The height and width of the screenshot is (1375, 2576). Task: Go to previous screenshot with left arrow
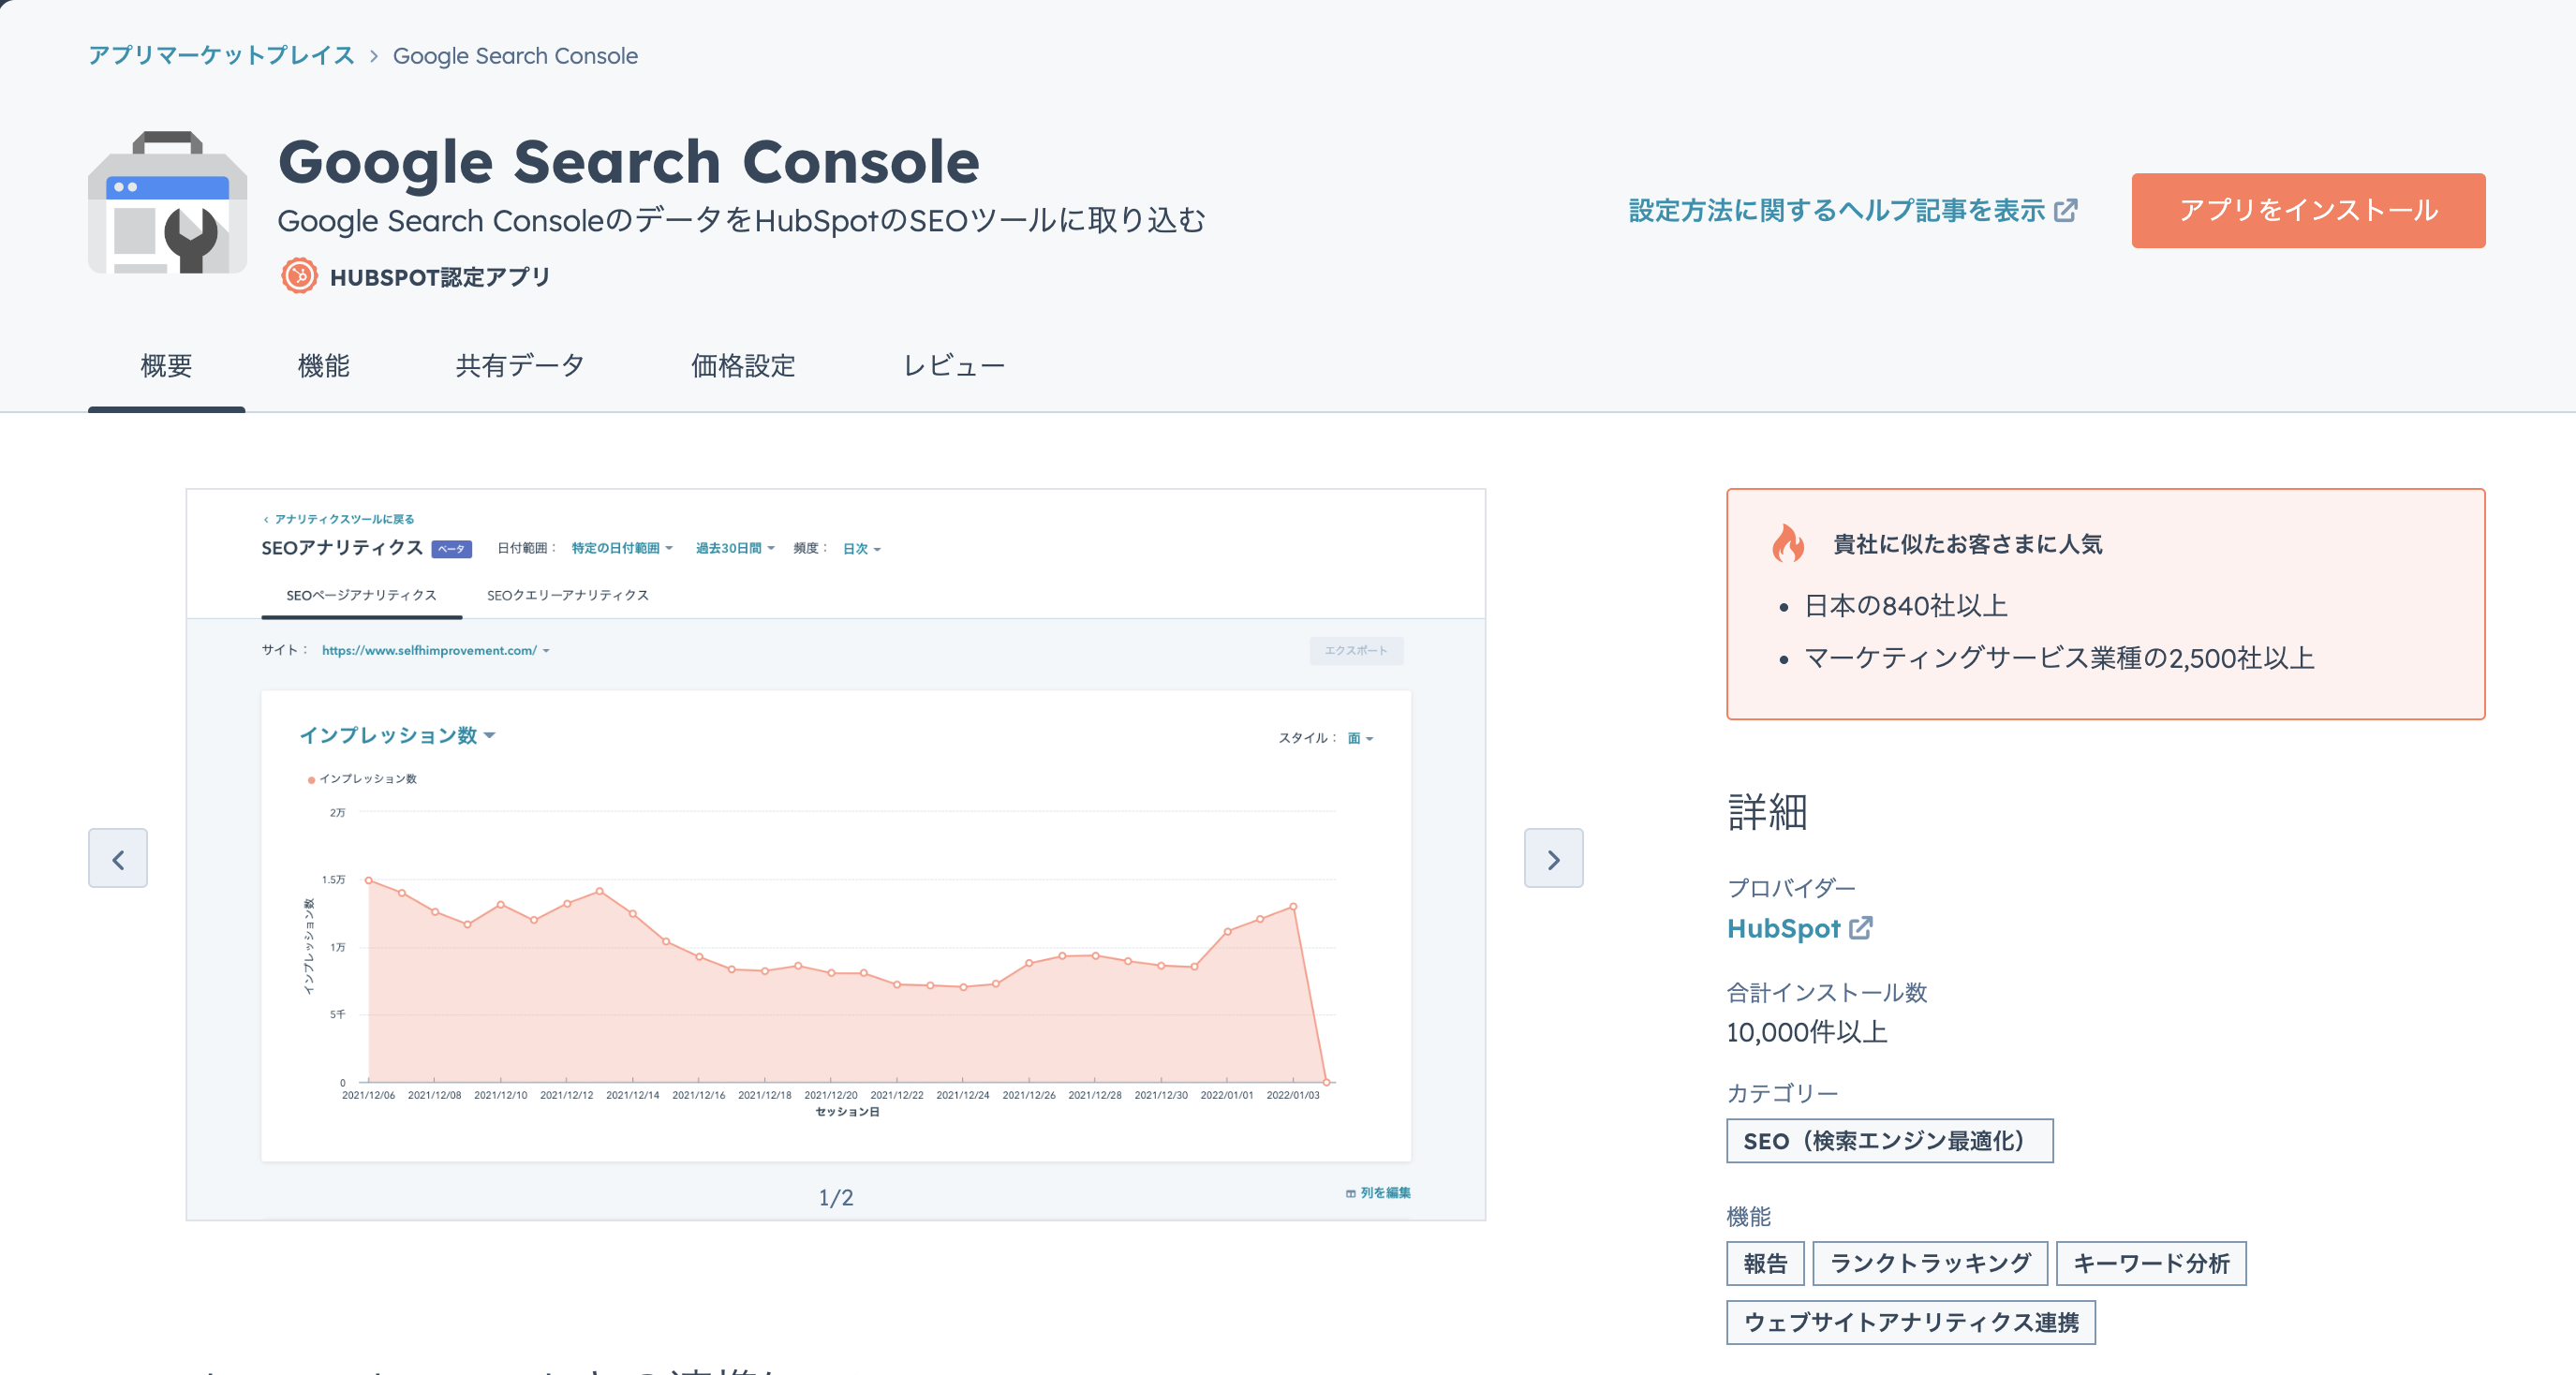(x=118, y=858)
